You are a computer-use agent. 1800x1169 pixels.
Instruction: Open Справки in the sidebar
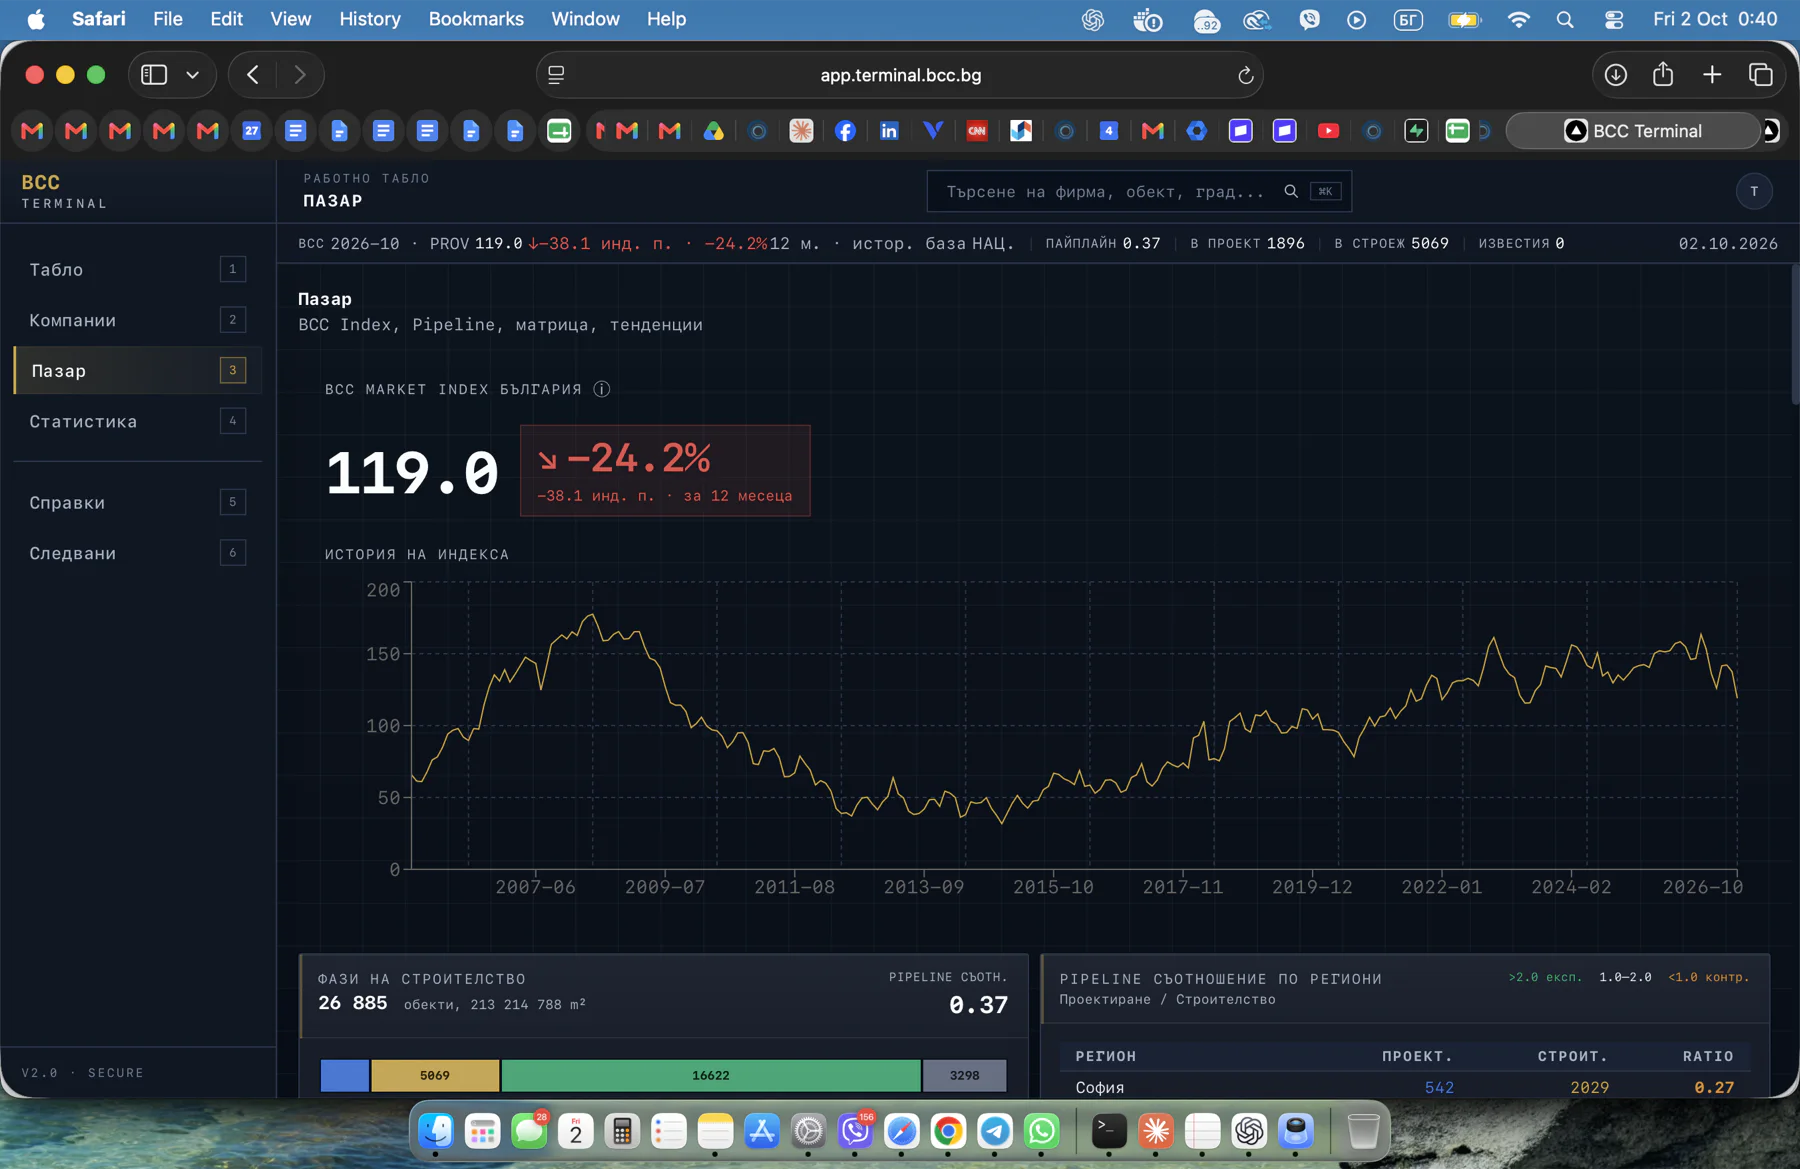point(138,503)
